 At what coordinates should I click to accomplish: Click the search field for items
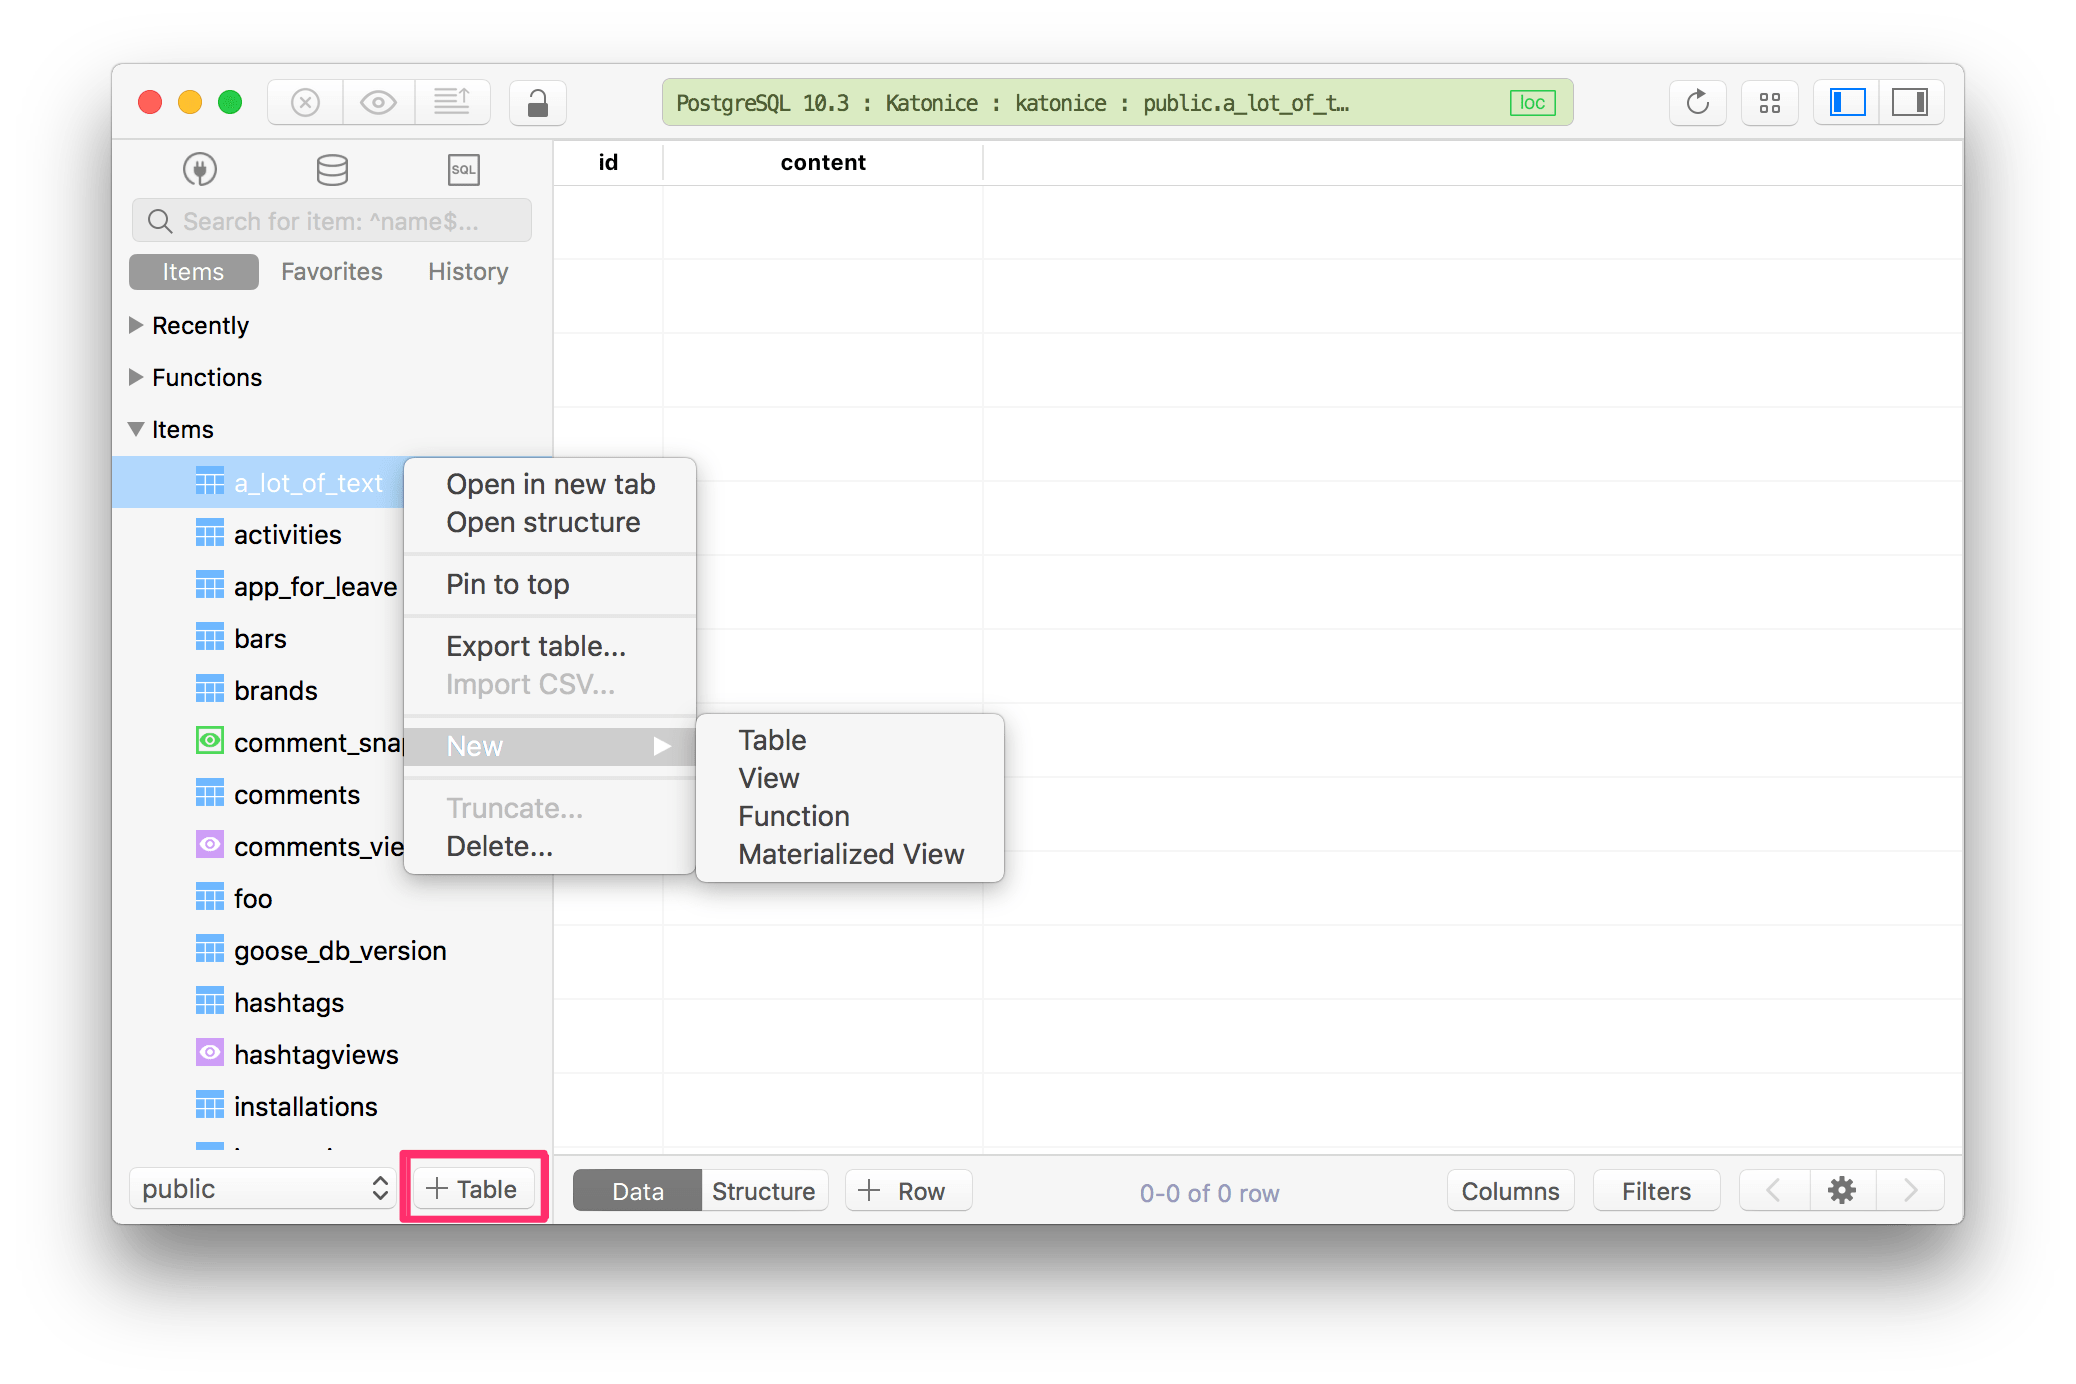tap(331, 218)
